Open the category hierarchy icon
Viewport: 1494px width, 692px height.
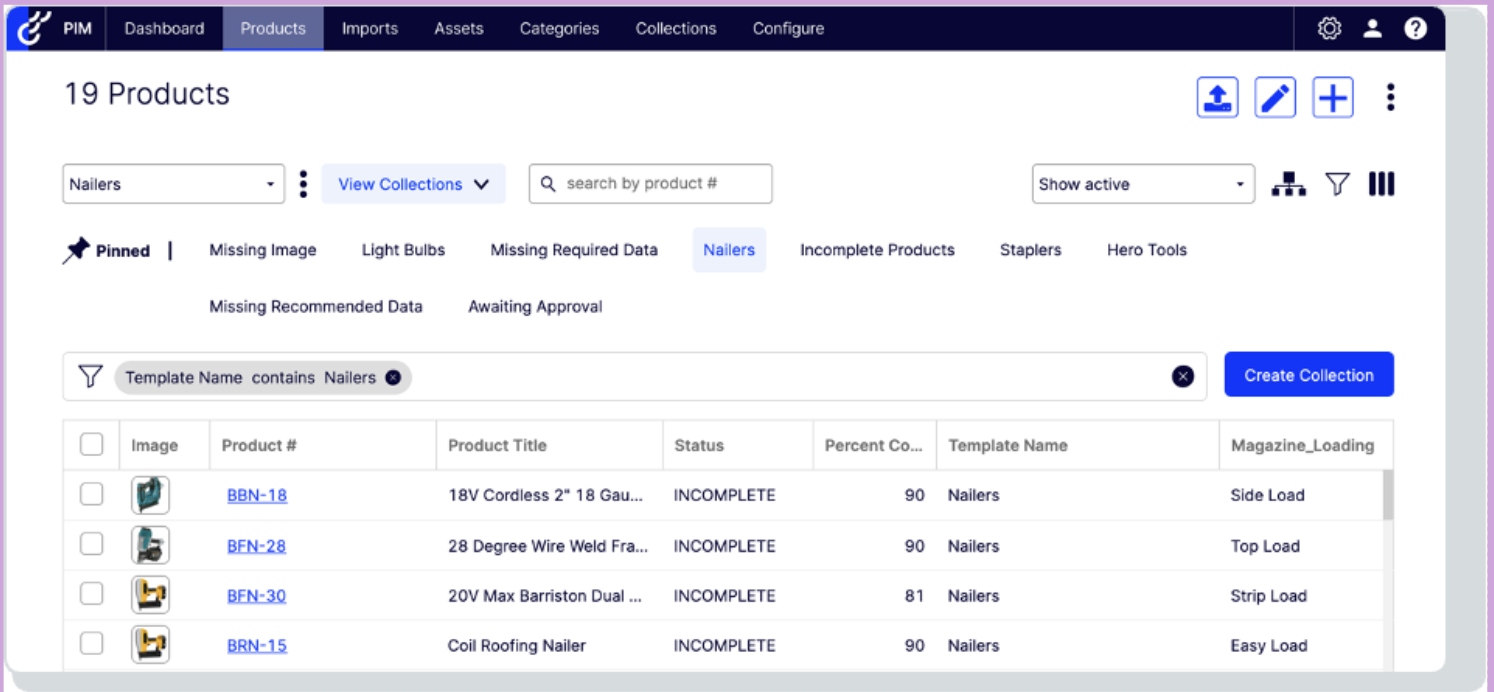click(1289, 184)
